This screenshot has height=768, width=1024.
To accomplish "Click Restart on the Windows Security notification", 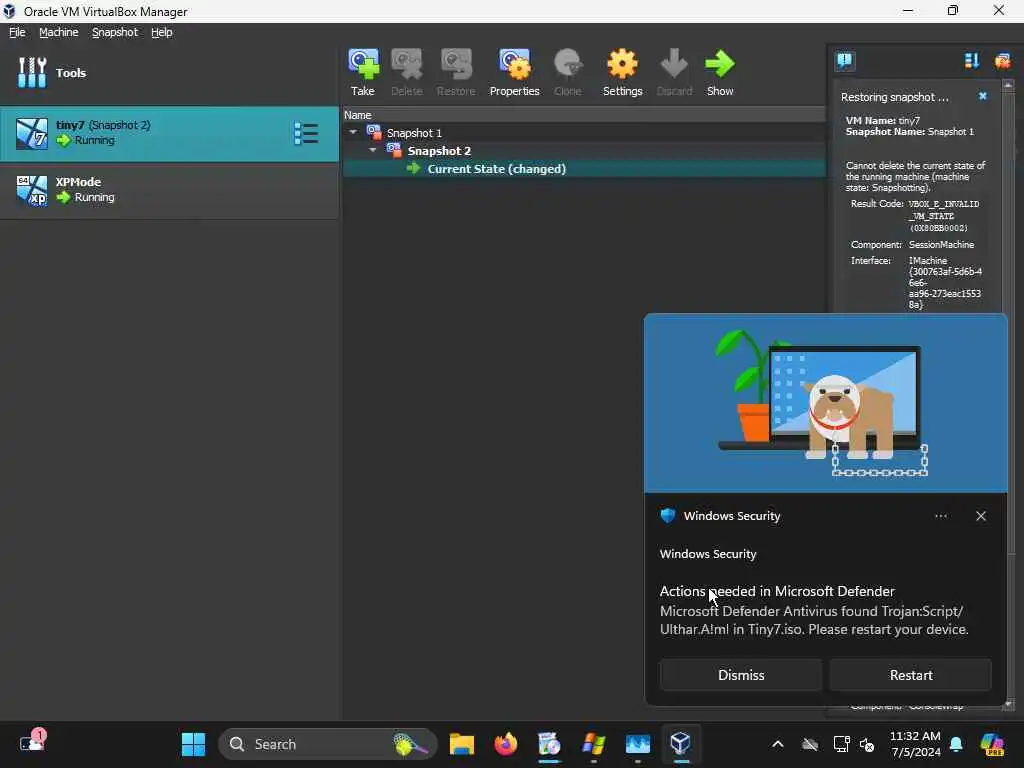I will [x=910, y=675].
